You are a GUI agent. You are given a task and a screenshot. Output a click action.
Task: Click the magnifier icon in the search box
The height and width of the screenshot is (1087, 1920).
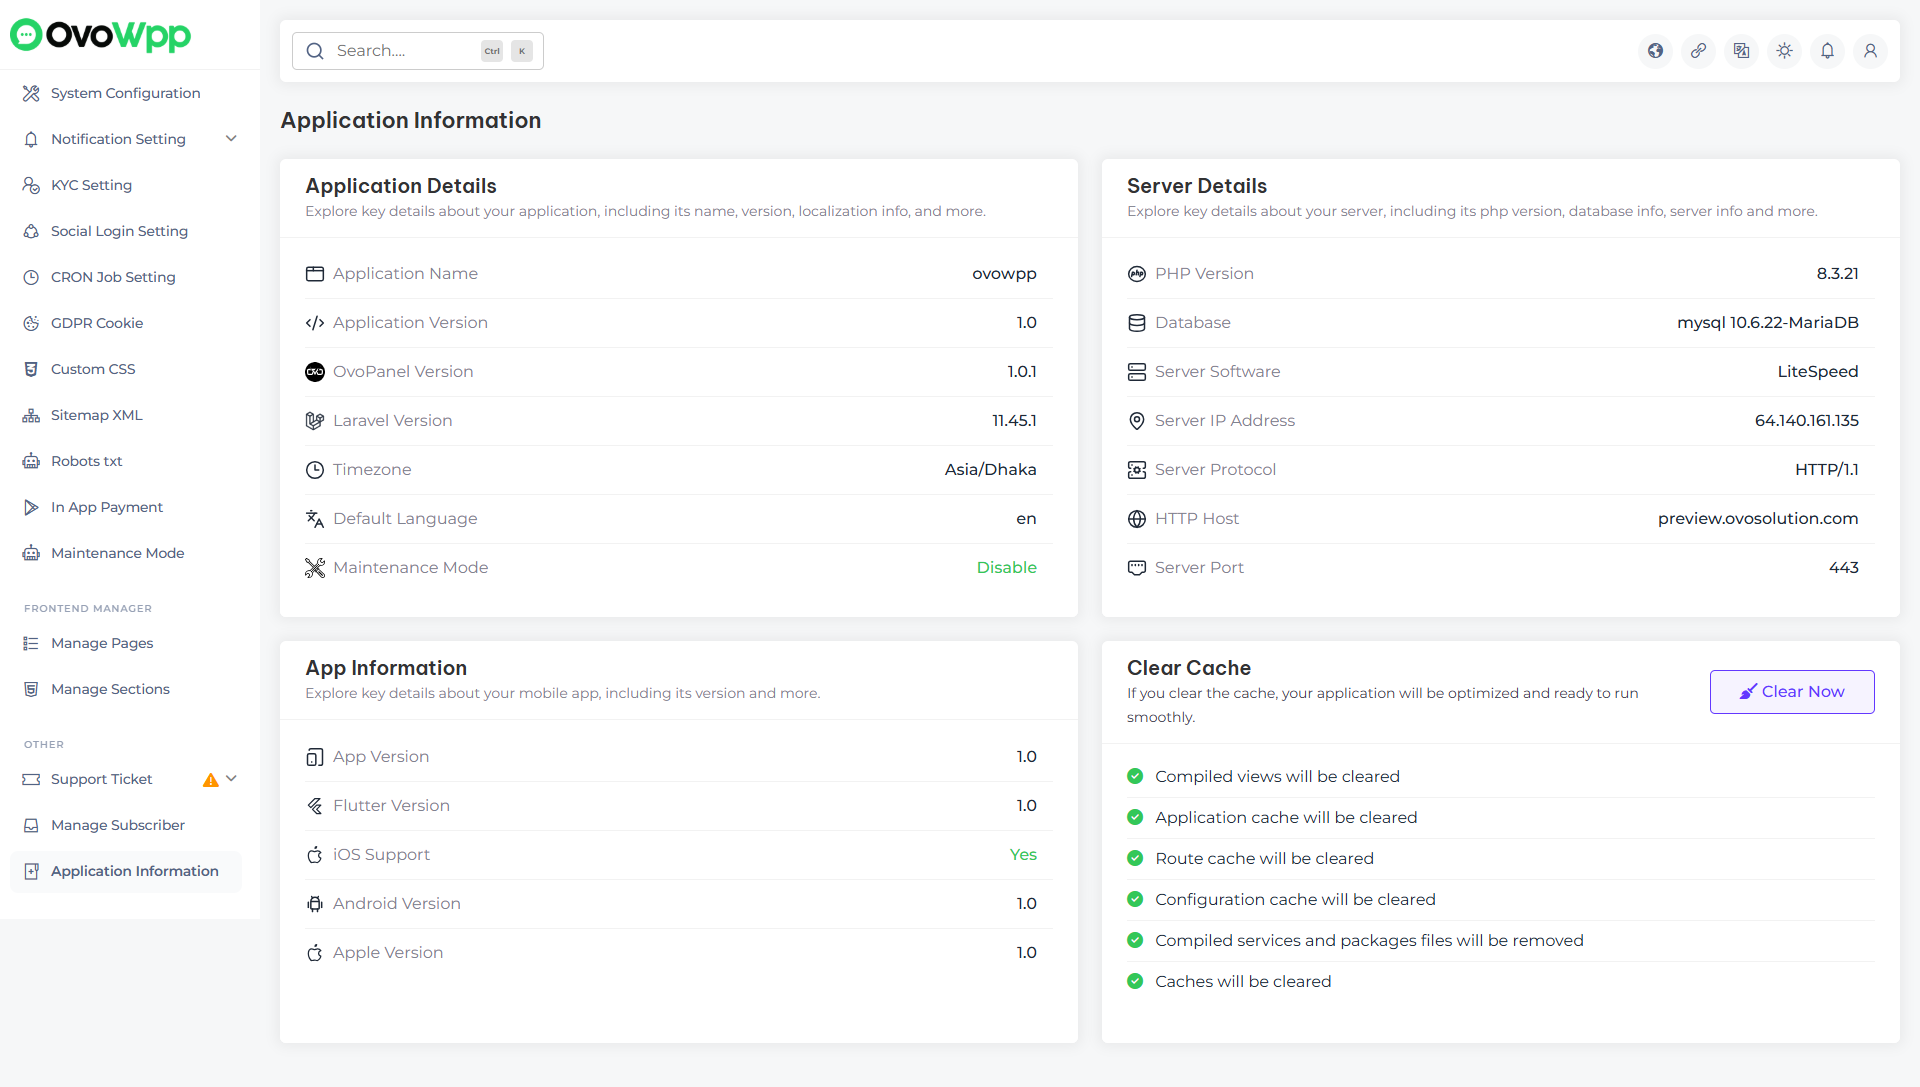tap(315, 51)
